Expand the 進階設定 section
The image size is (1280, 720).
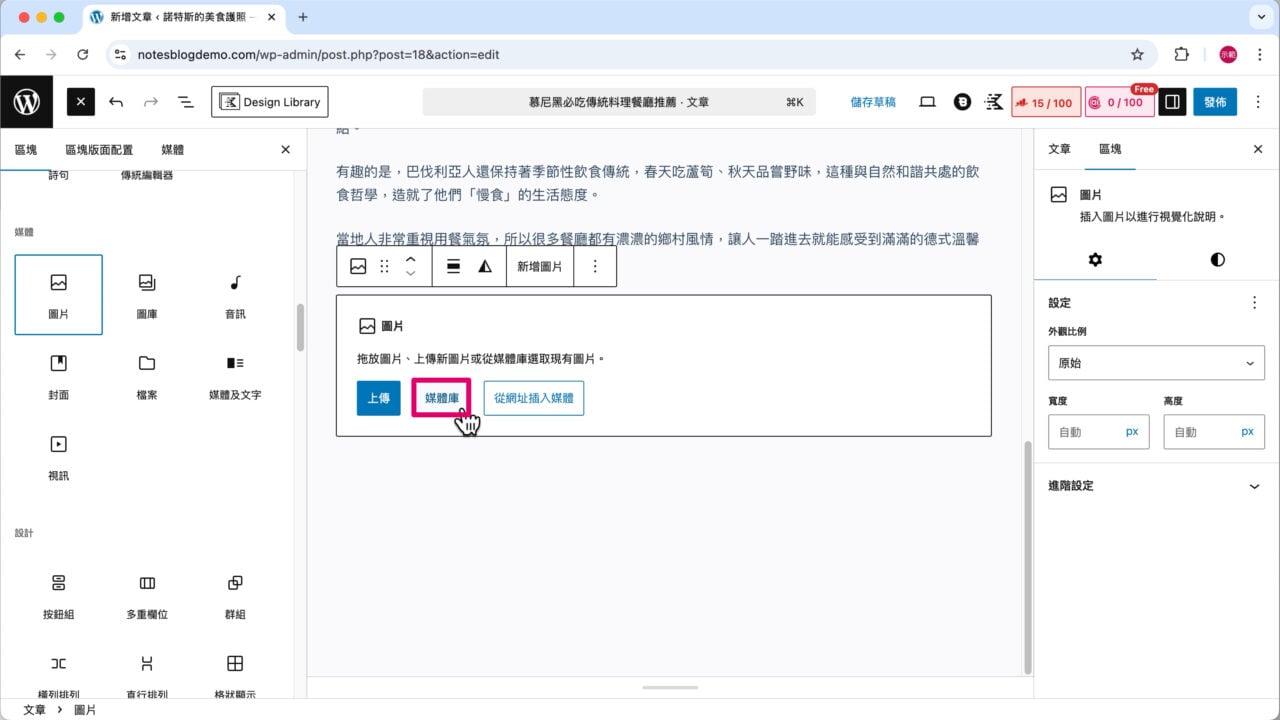pyautogui.click(x=1156, y=486)
